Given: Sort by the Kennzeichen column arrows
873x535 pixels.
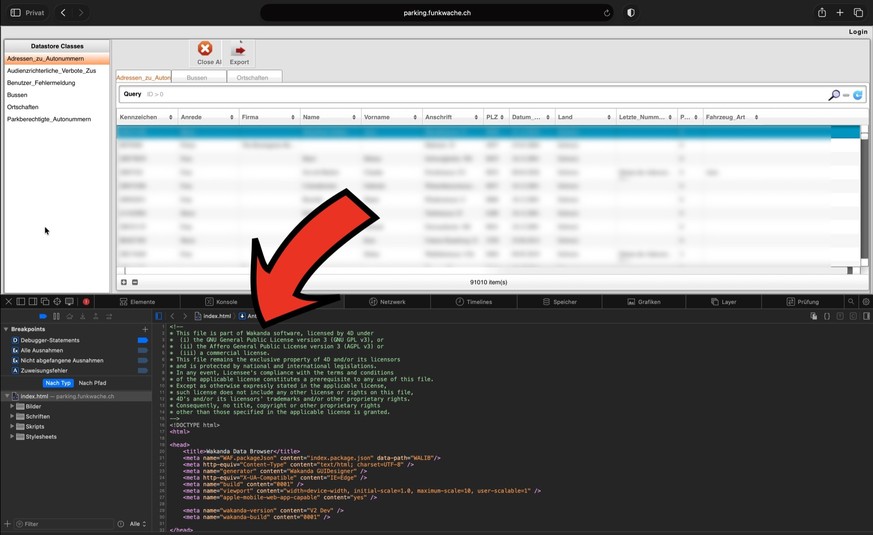Looking at the screenshot, I should tap(170, 117).
